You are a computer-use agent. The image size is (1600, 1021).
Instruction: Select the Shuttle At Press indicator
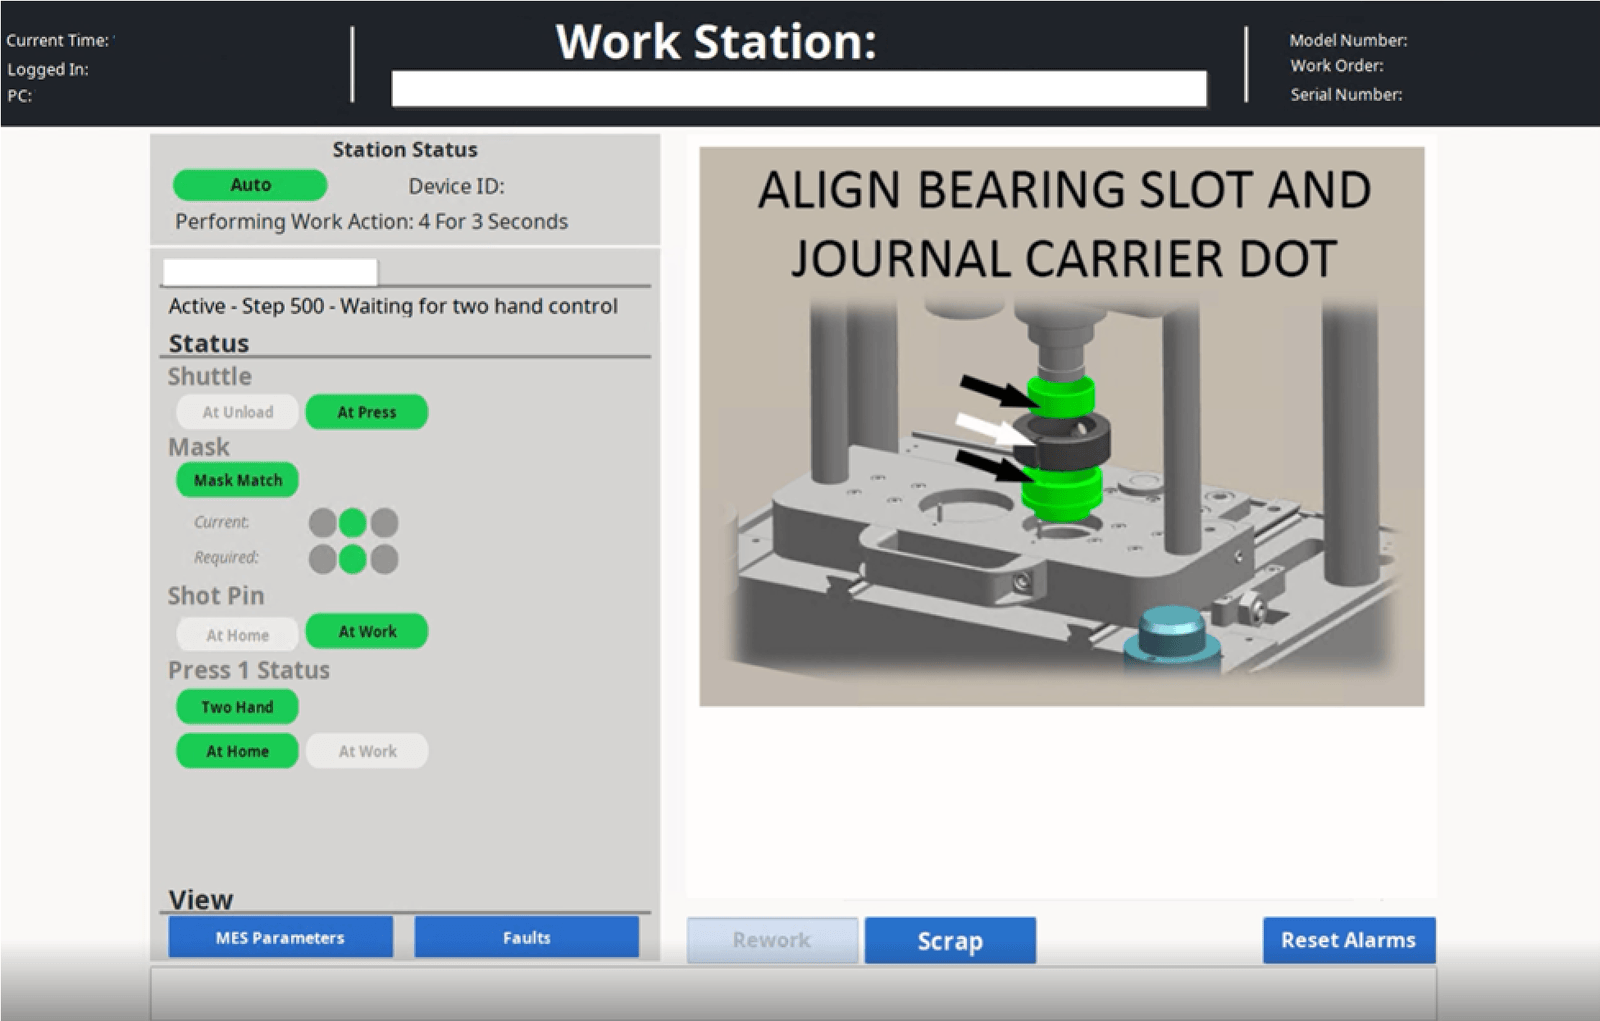point(367,412)
